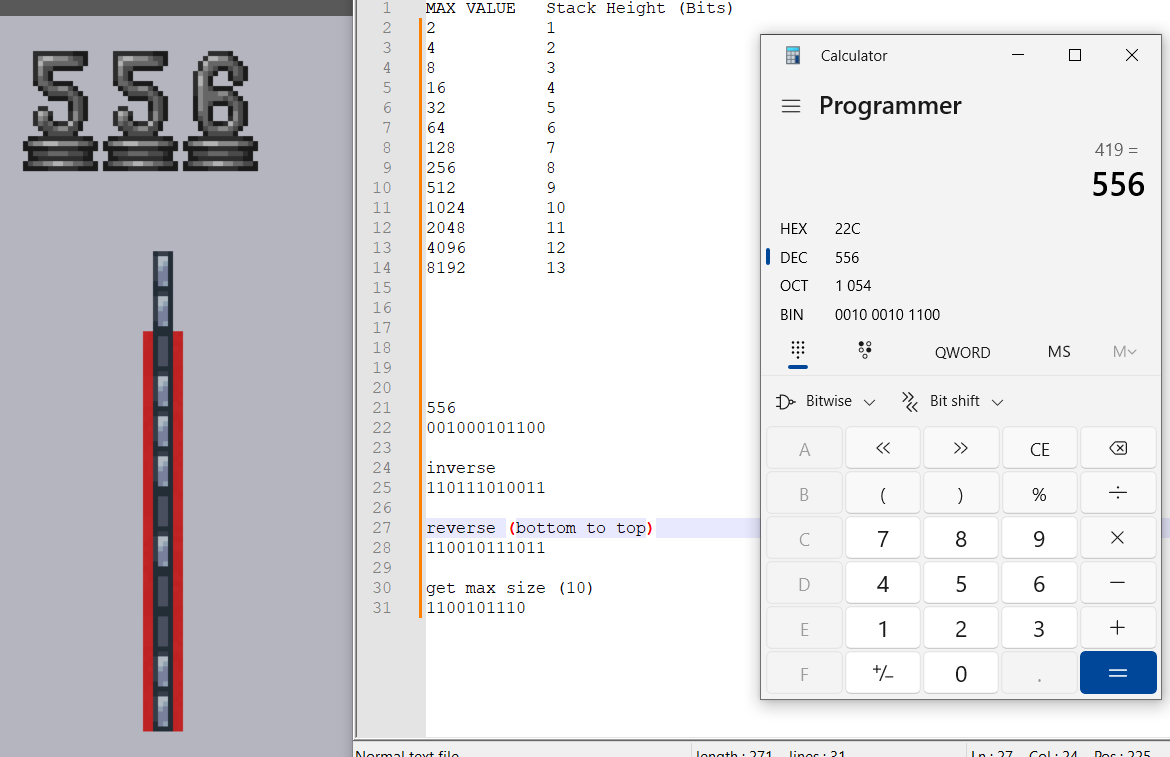Click '110111010011' on editor line 25
Image resolution: width=1170 pixels, height=757 pixels.
(486, 488)
